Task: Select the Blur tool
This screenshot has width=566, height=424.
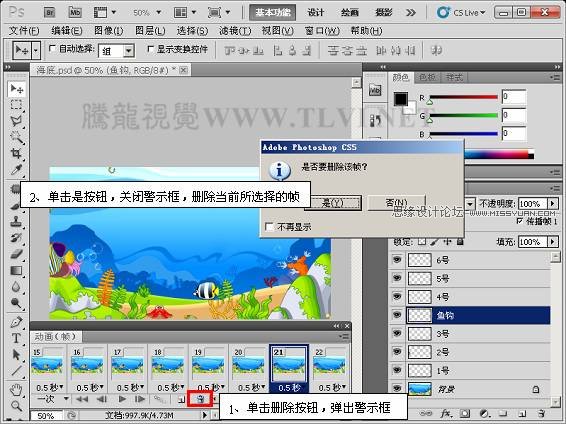Action: tap(16, 287)
